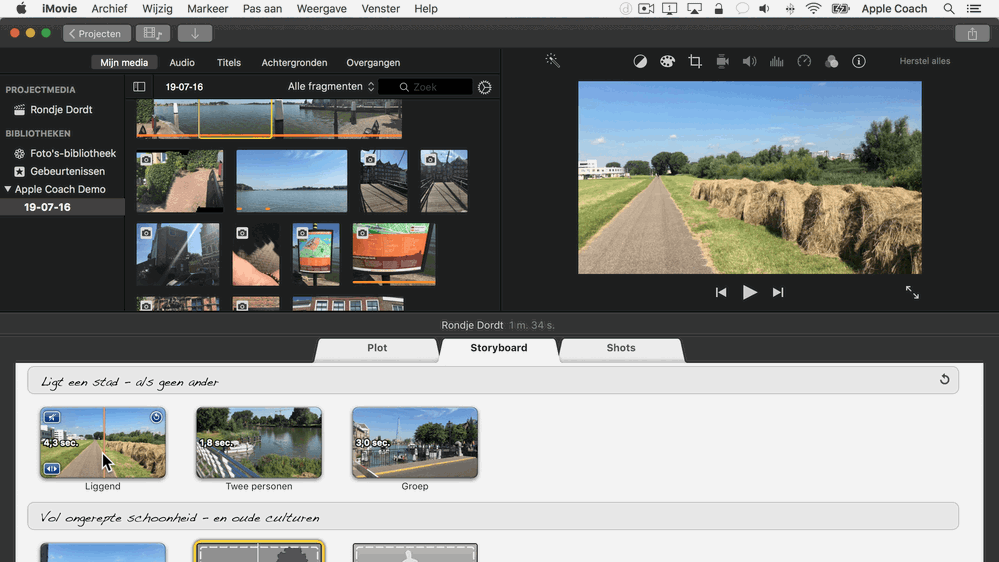
Task: Open browser settings gear menu
Action: click(x=484, y=87)
